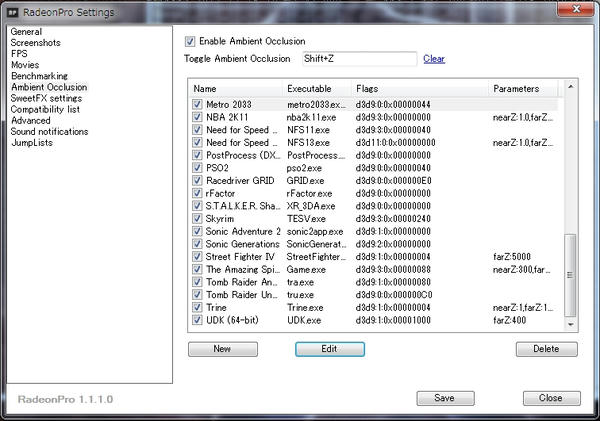
Task: Select the TESV.exe executable cell
Action: tap(306, 219)
